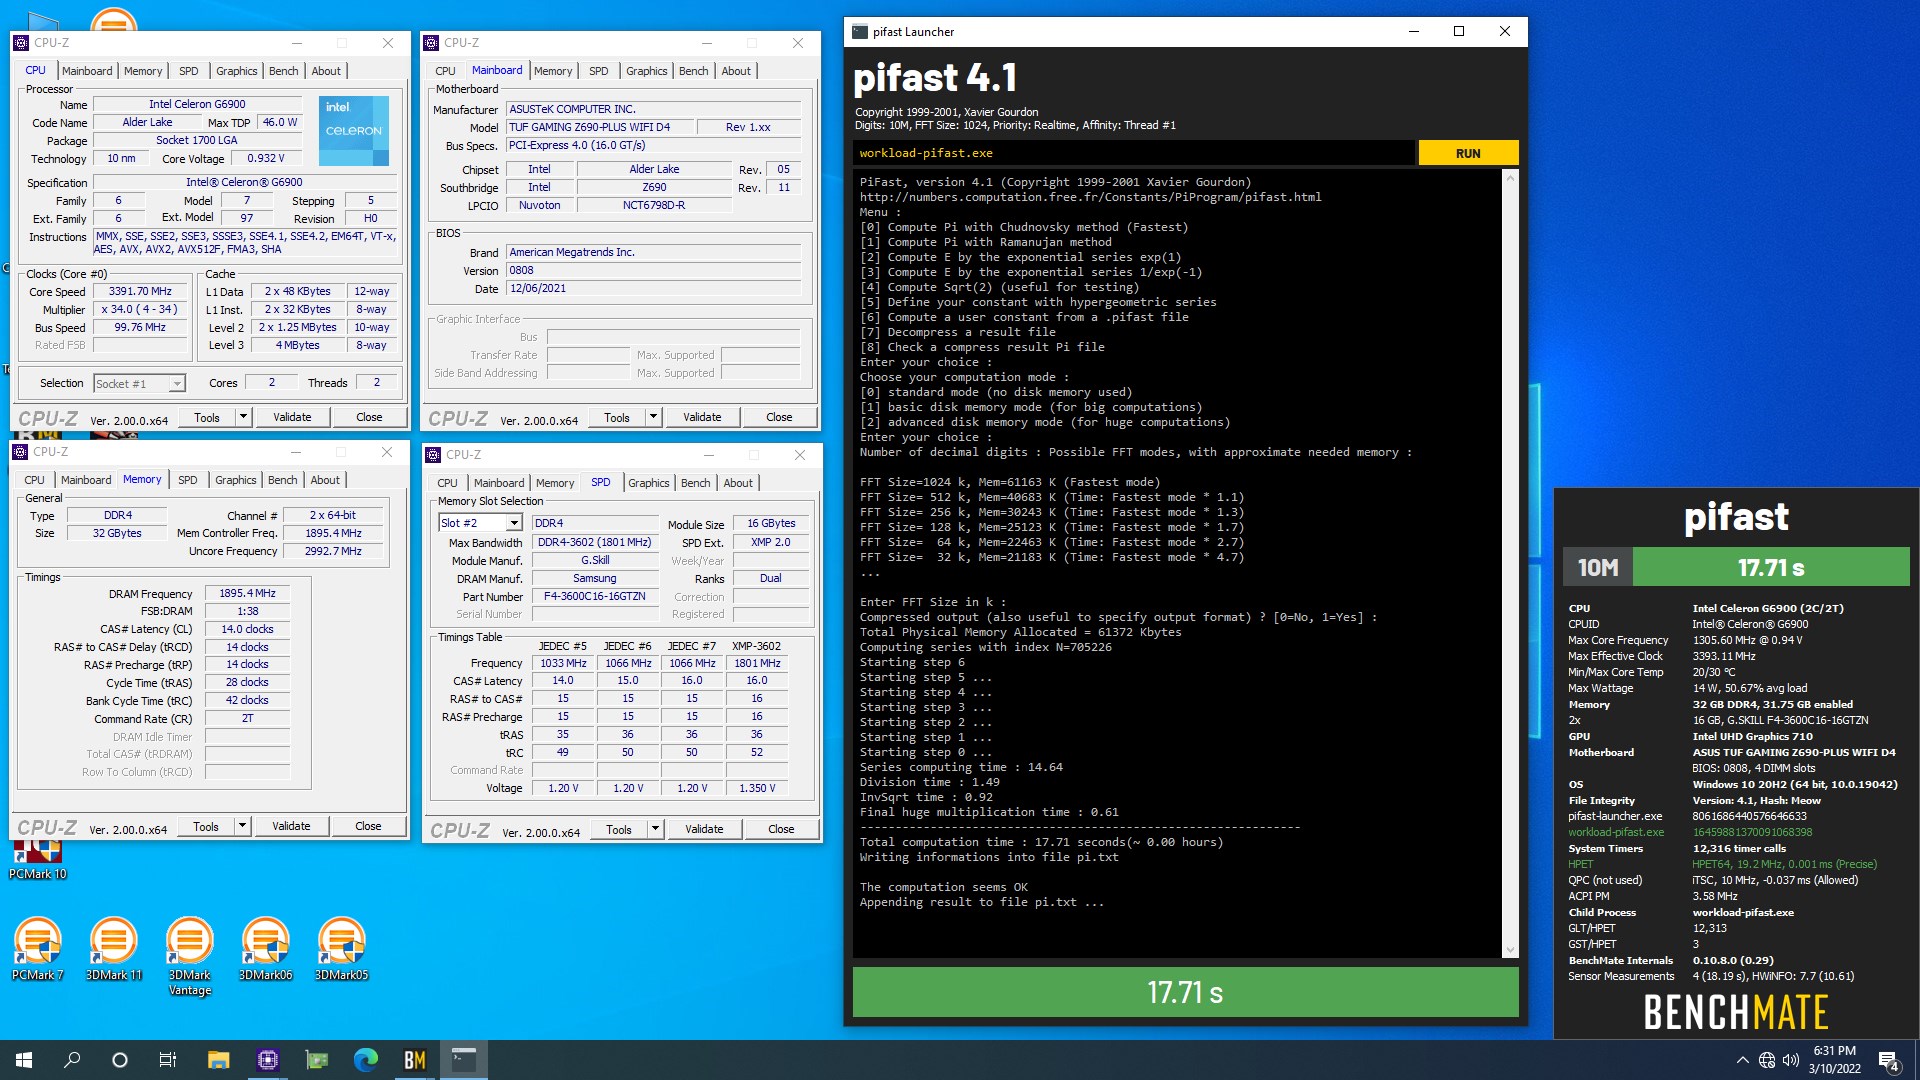Click Close in CPU-Z Memory window

click(368, 826)
